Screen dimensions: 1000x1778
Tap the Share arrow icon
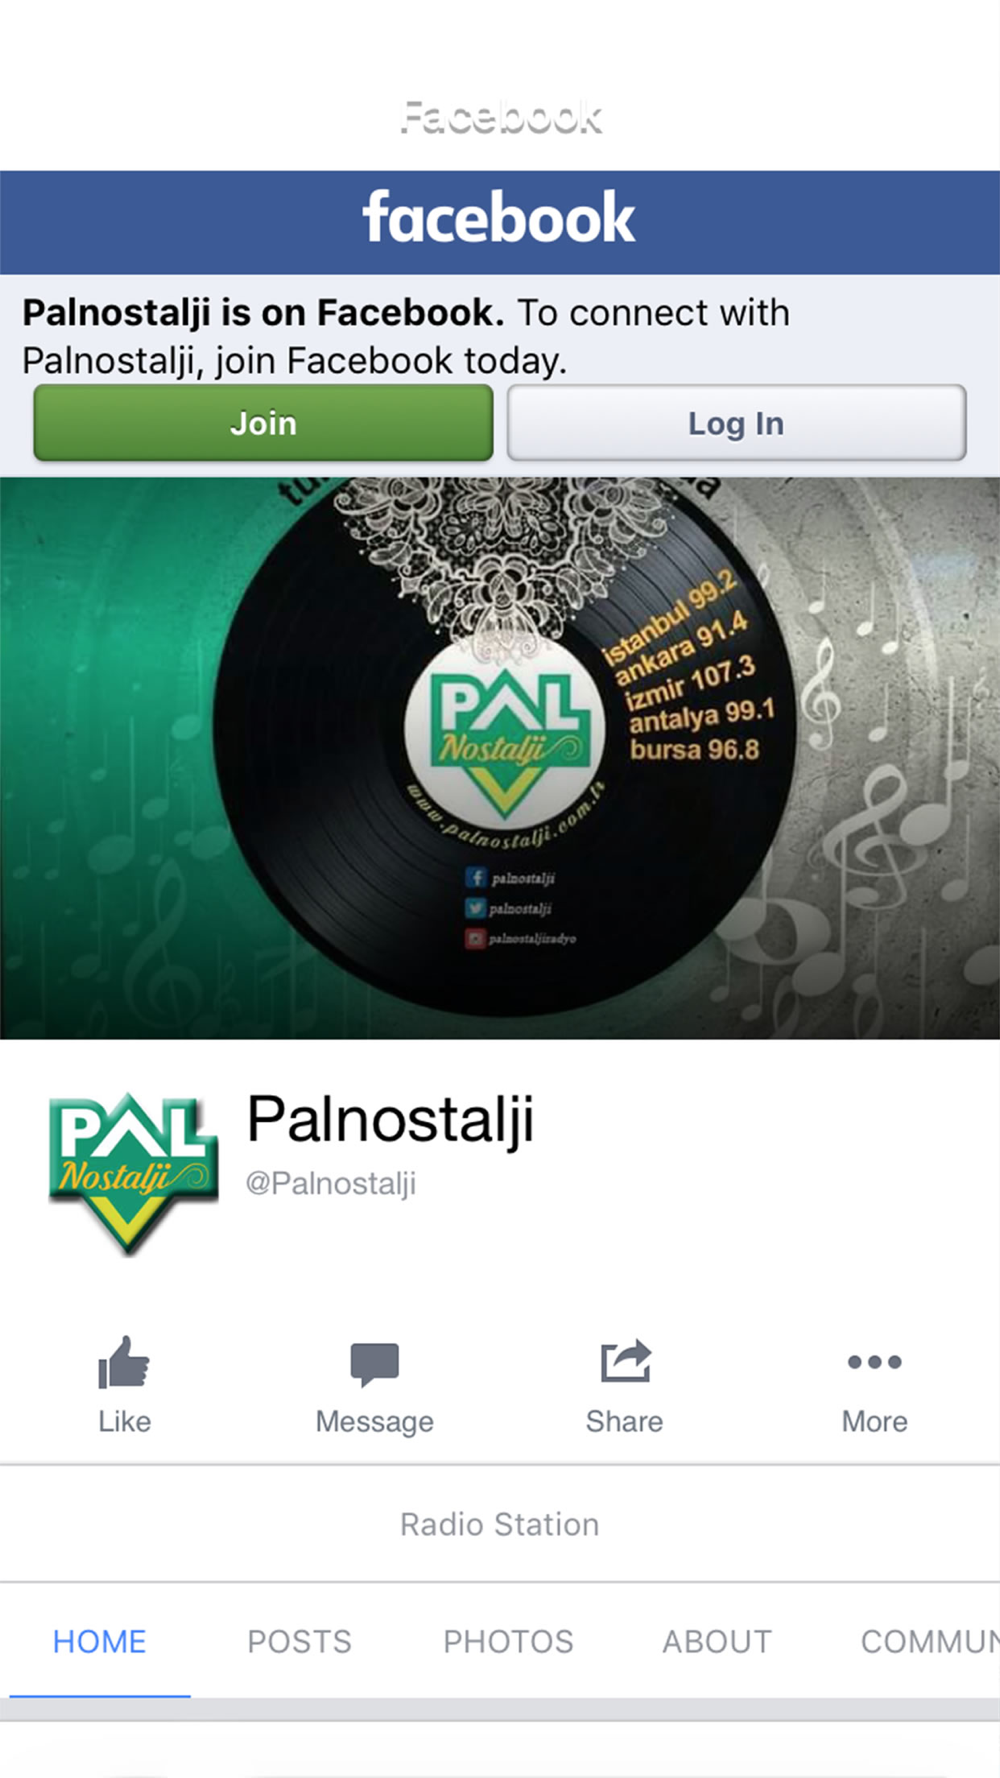tap(626, 1362)
